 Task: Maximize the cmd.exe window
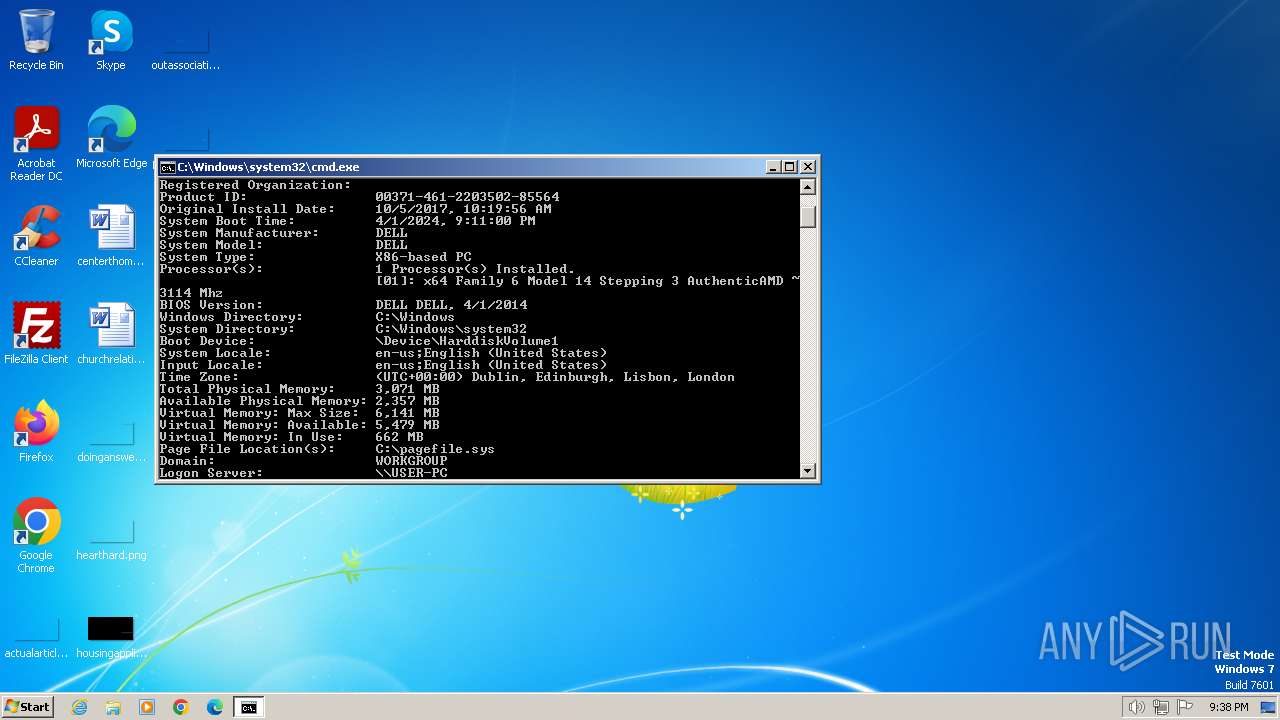pos(790,167)
